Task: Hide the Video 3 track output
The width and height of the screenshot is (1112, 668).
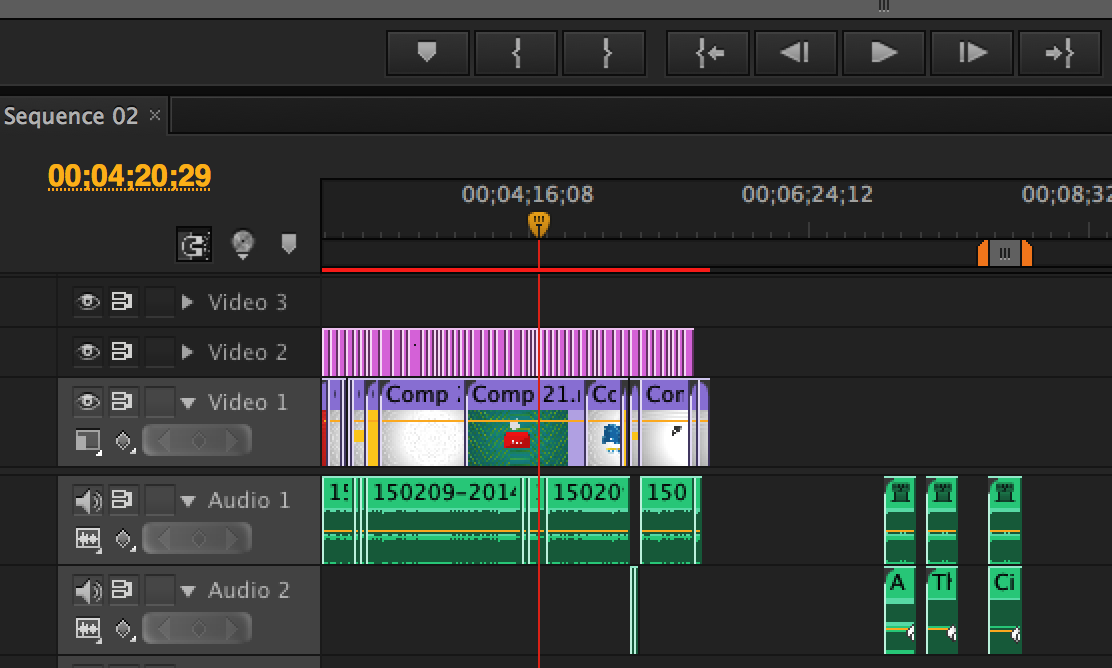Action: (x=89, y=302)
